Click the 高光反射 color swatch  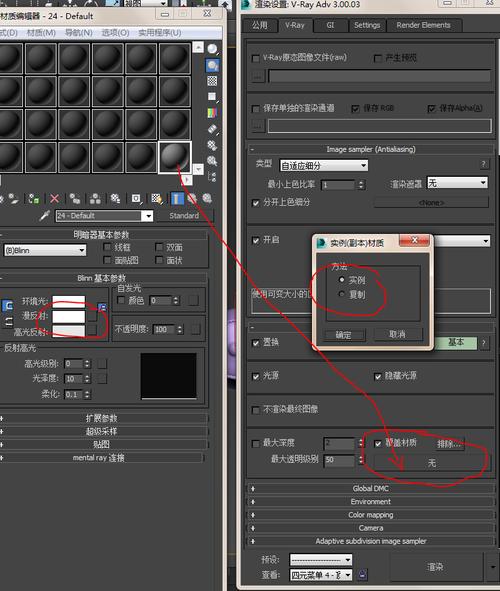pyautogui.click(x=69, y=331)
